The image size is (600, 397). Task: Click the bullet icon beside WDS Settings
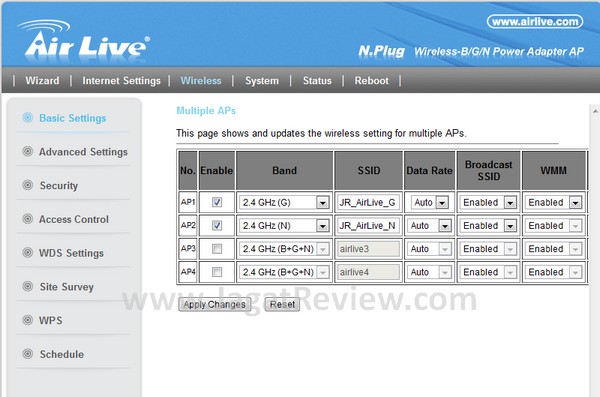(x=28, y=252)
